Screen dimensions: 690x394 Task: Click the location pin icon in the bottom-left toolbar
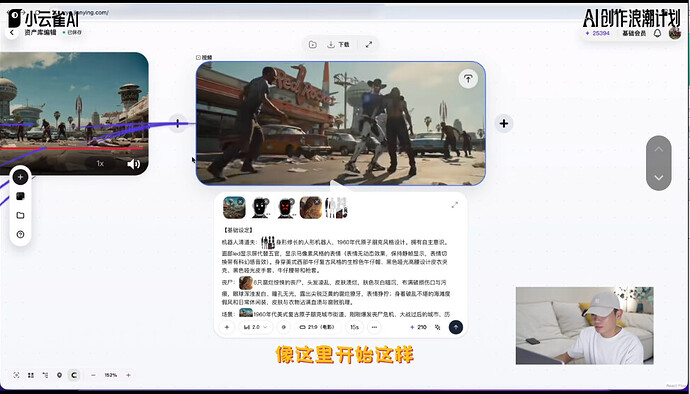(59, 375)
